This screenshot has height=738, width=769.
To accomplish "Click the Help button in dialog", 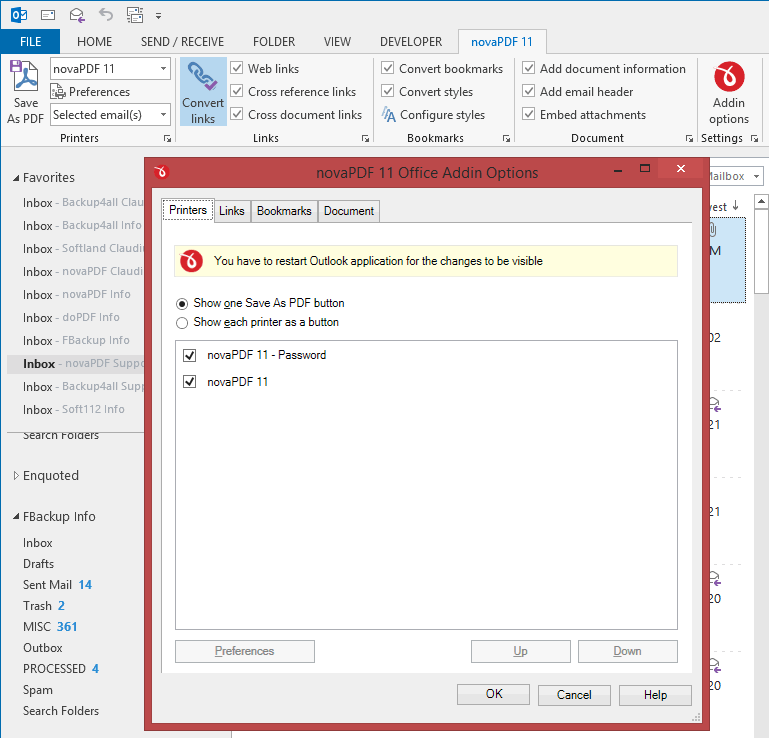I will coord(655,695).
